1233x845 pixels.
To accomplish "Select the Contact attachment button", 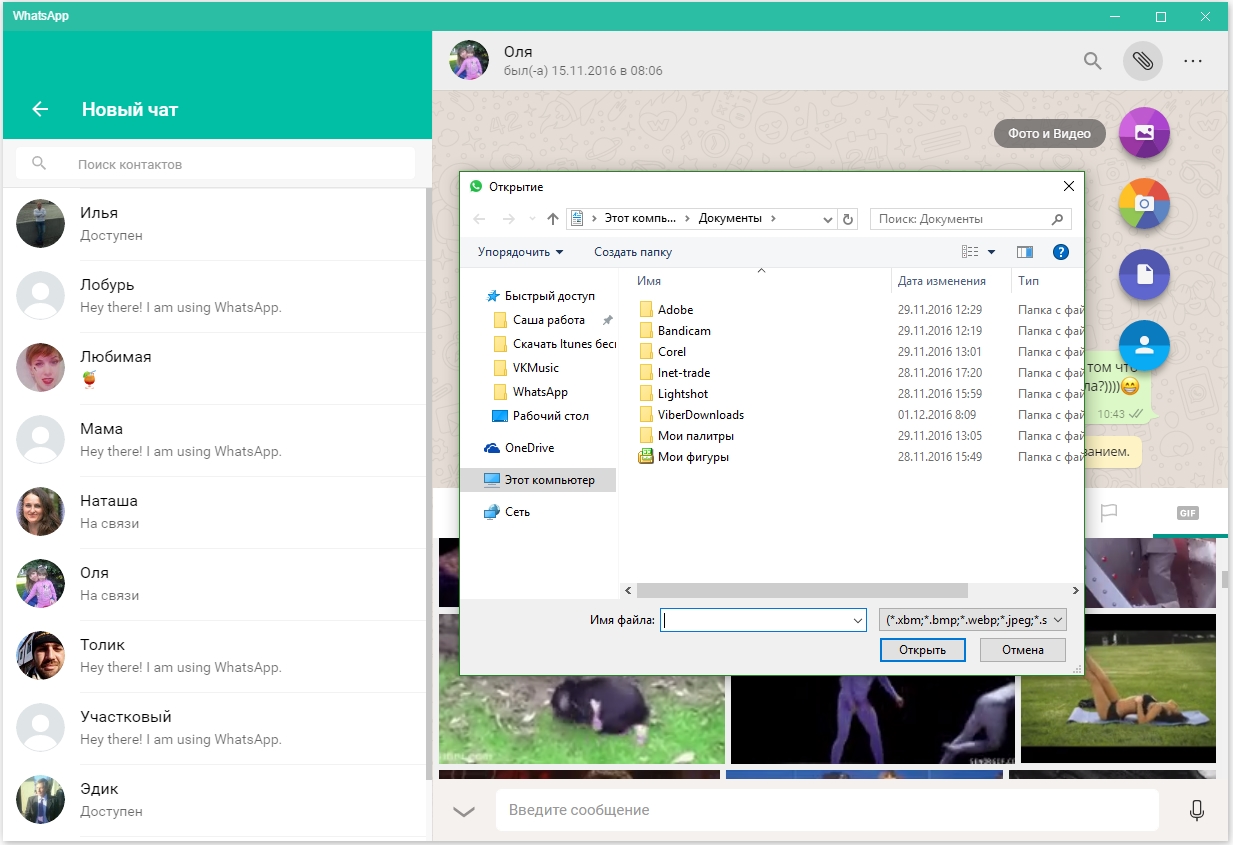I will (1144, 346).
